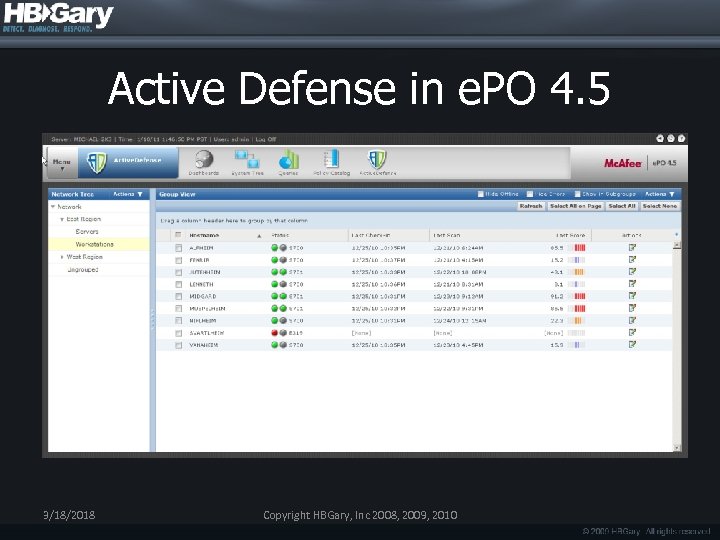This screenshot has height=540, width=720.
Task: Sort by the Last Scan column header
Action: point(447,236)
